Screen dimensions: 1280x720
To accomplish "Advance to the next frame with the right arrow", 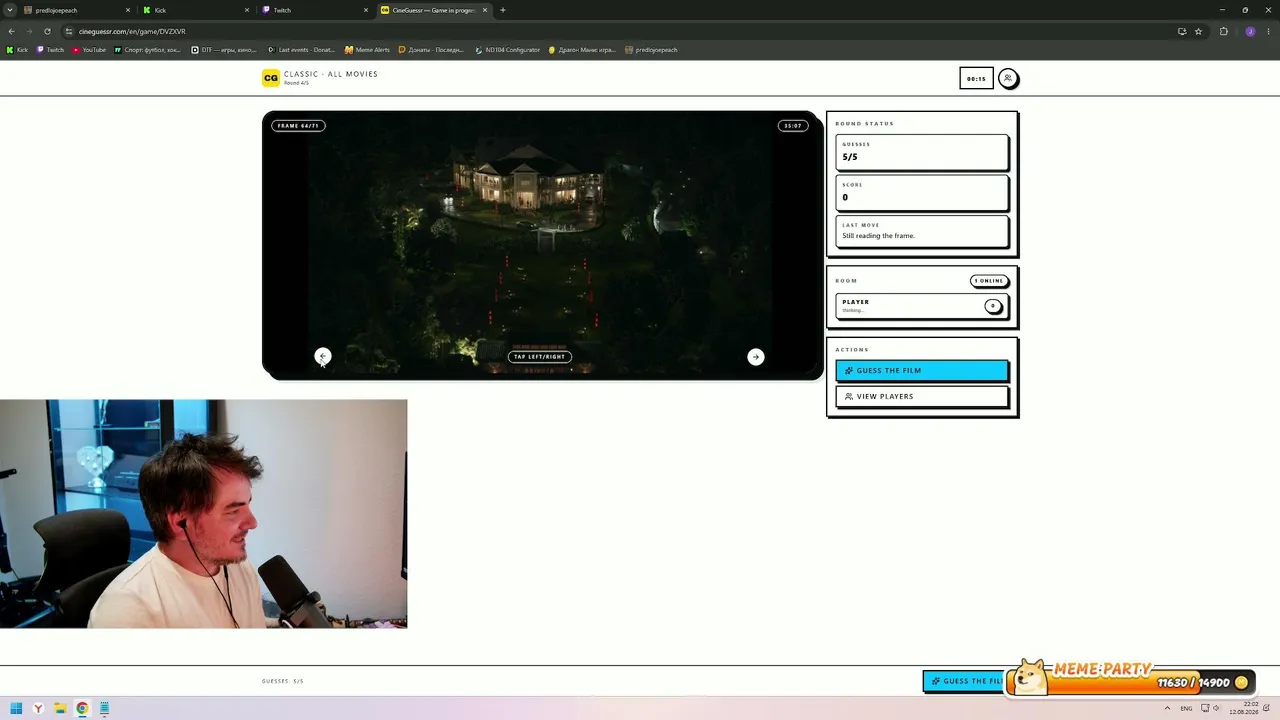I will (756, 357).
